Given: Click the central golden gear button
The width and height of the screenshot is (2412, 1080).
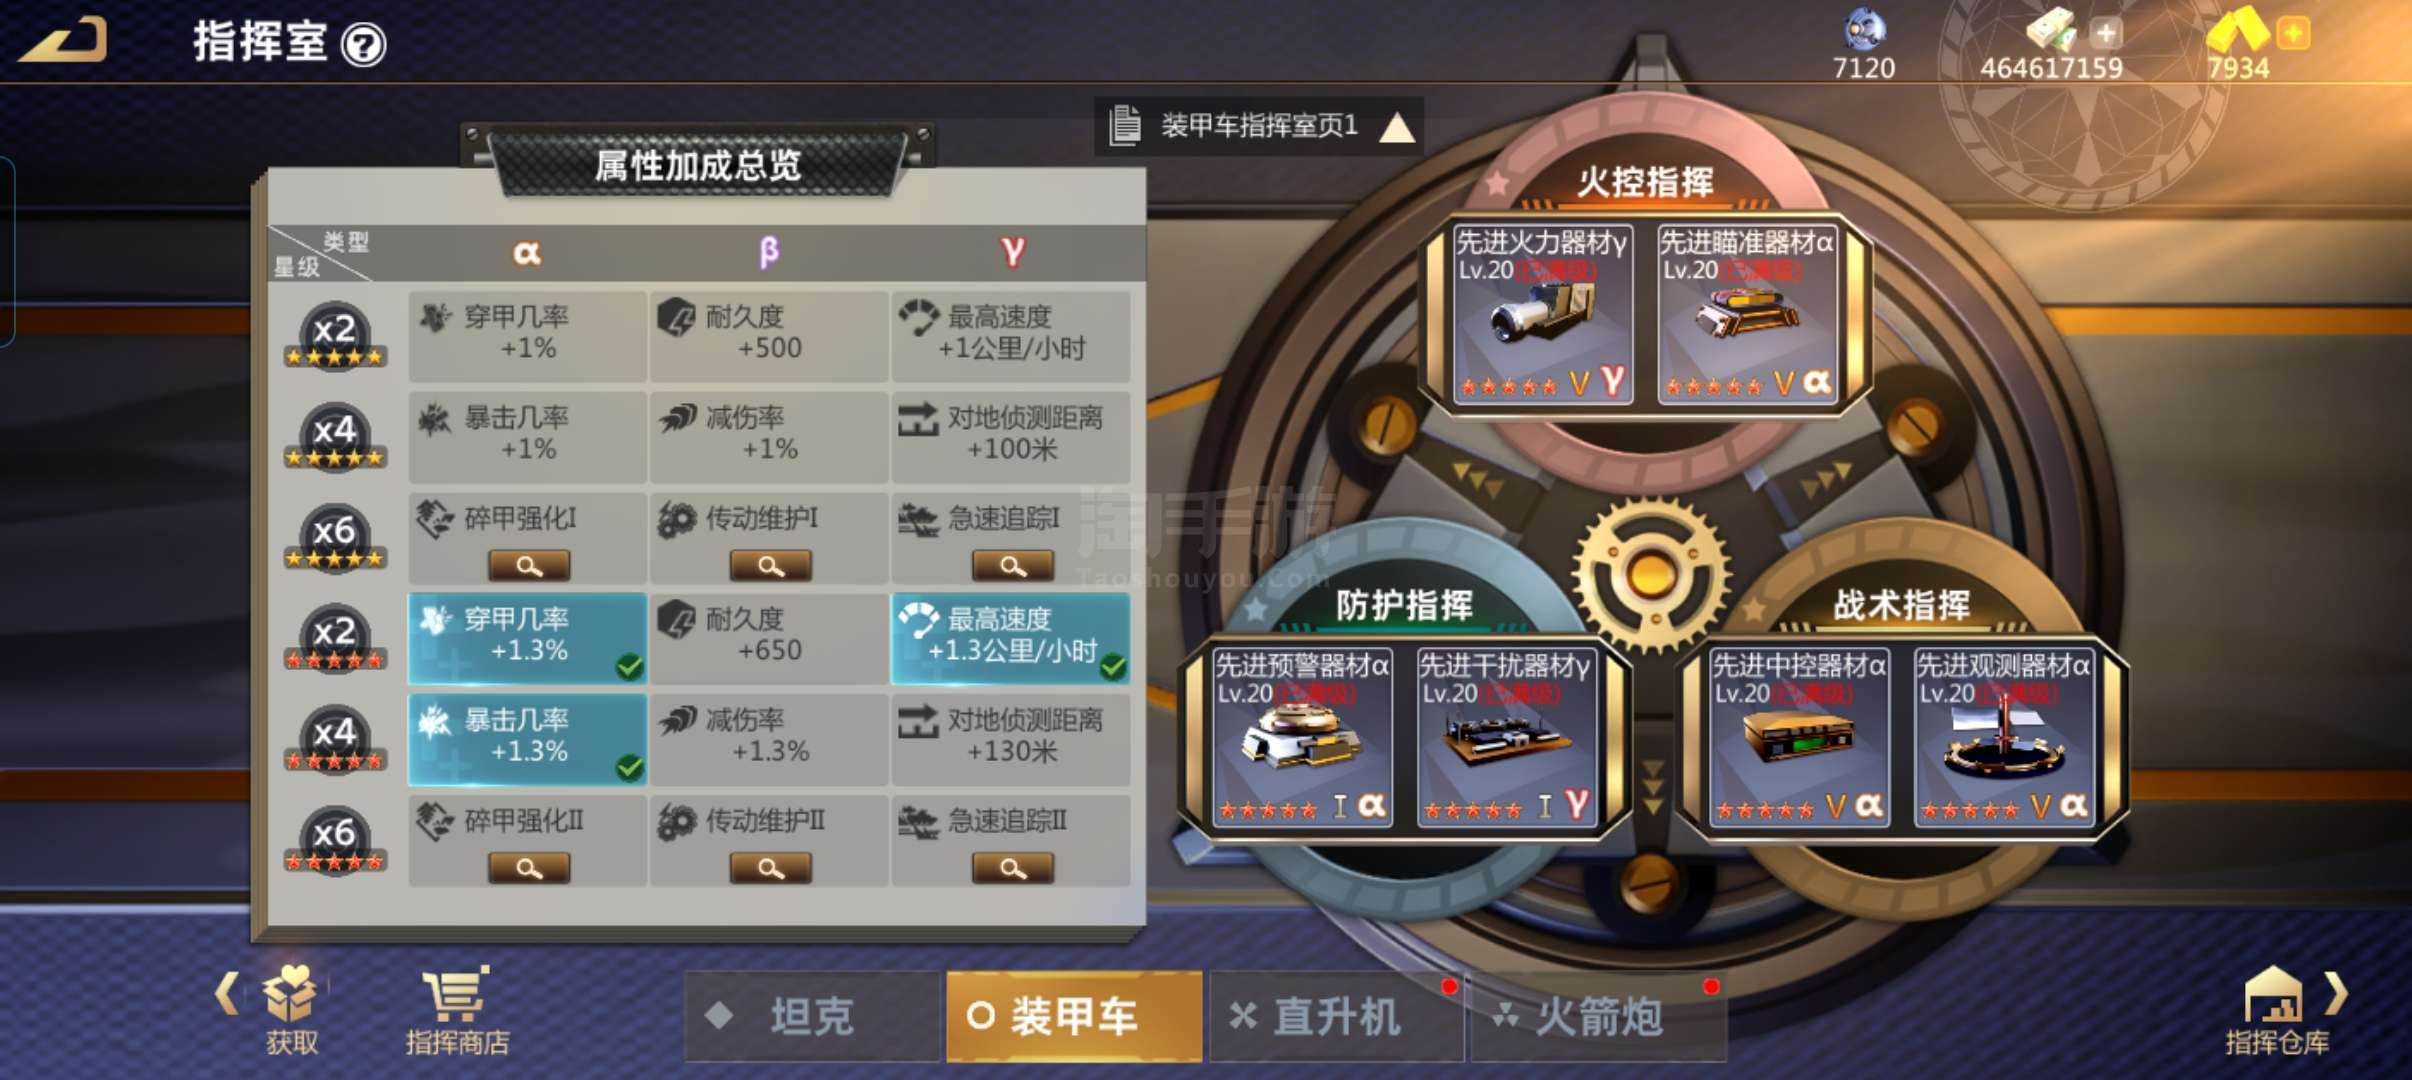Looking at the screenshot, I should coord(1651,574).
